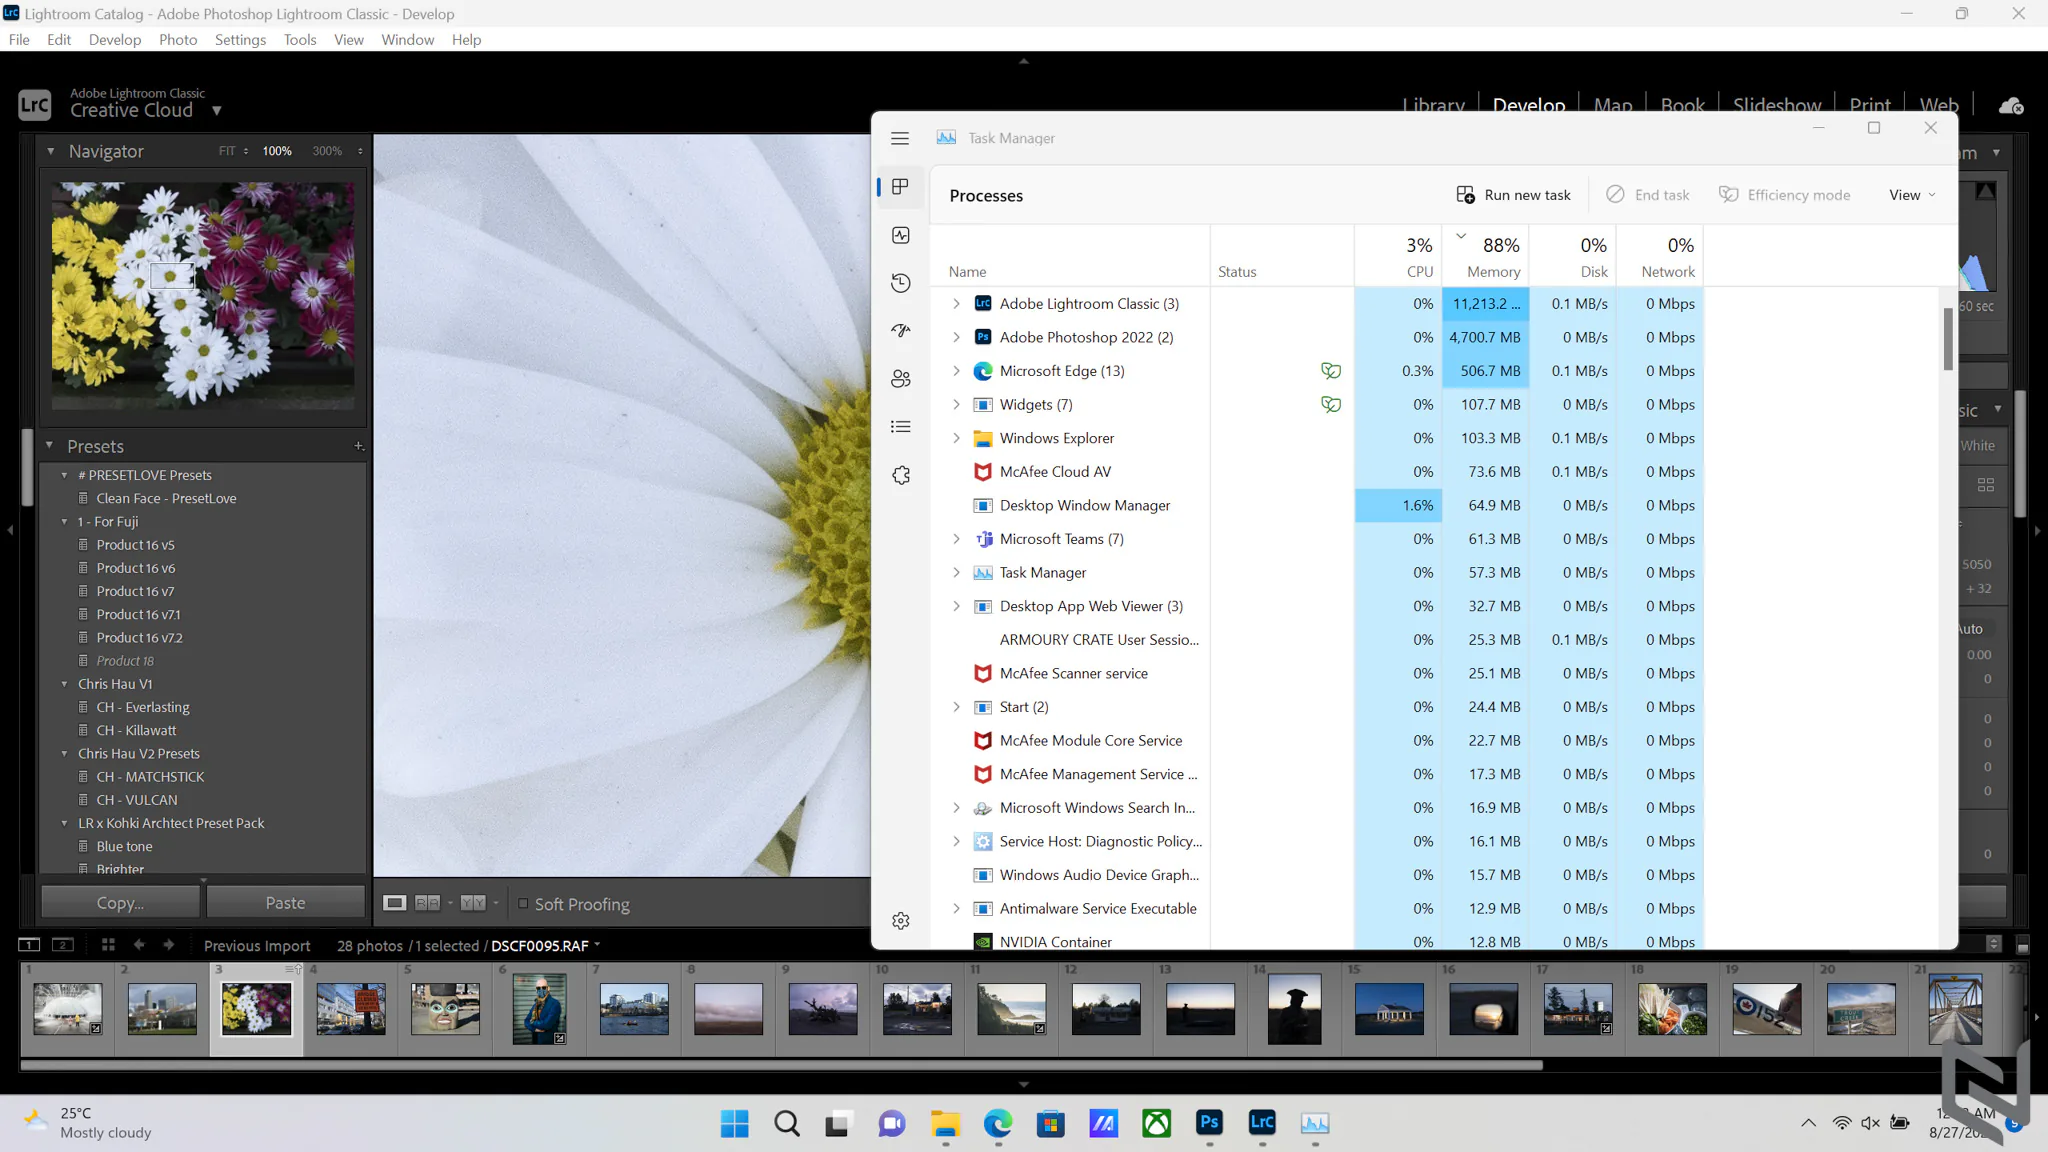Click the Task Manager vertical scrollbar thumb
Viewport: 2048px width, 1152px height.
[1948, 339]
